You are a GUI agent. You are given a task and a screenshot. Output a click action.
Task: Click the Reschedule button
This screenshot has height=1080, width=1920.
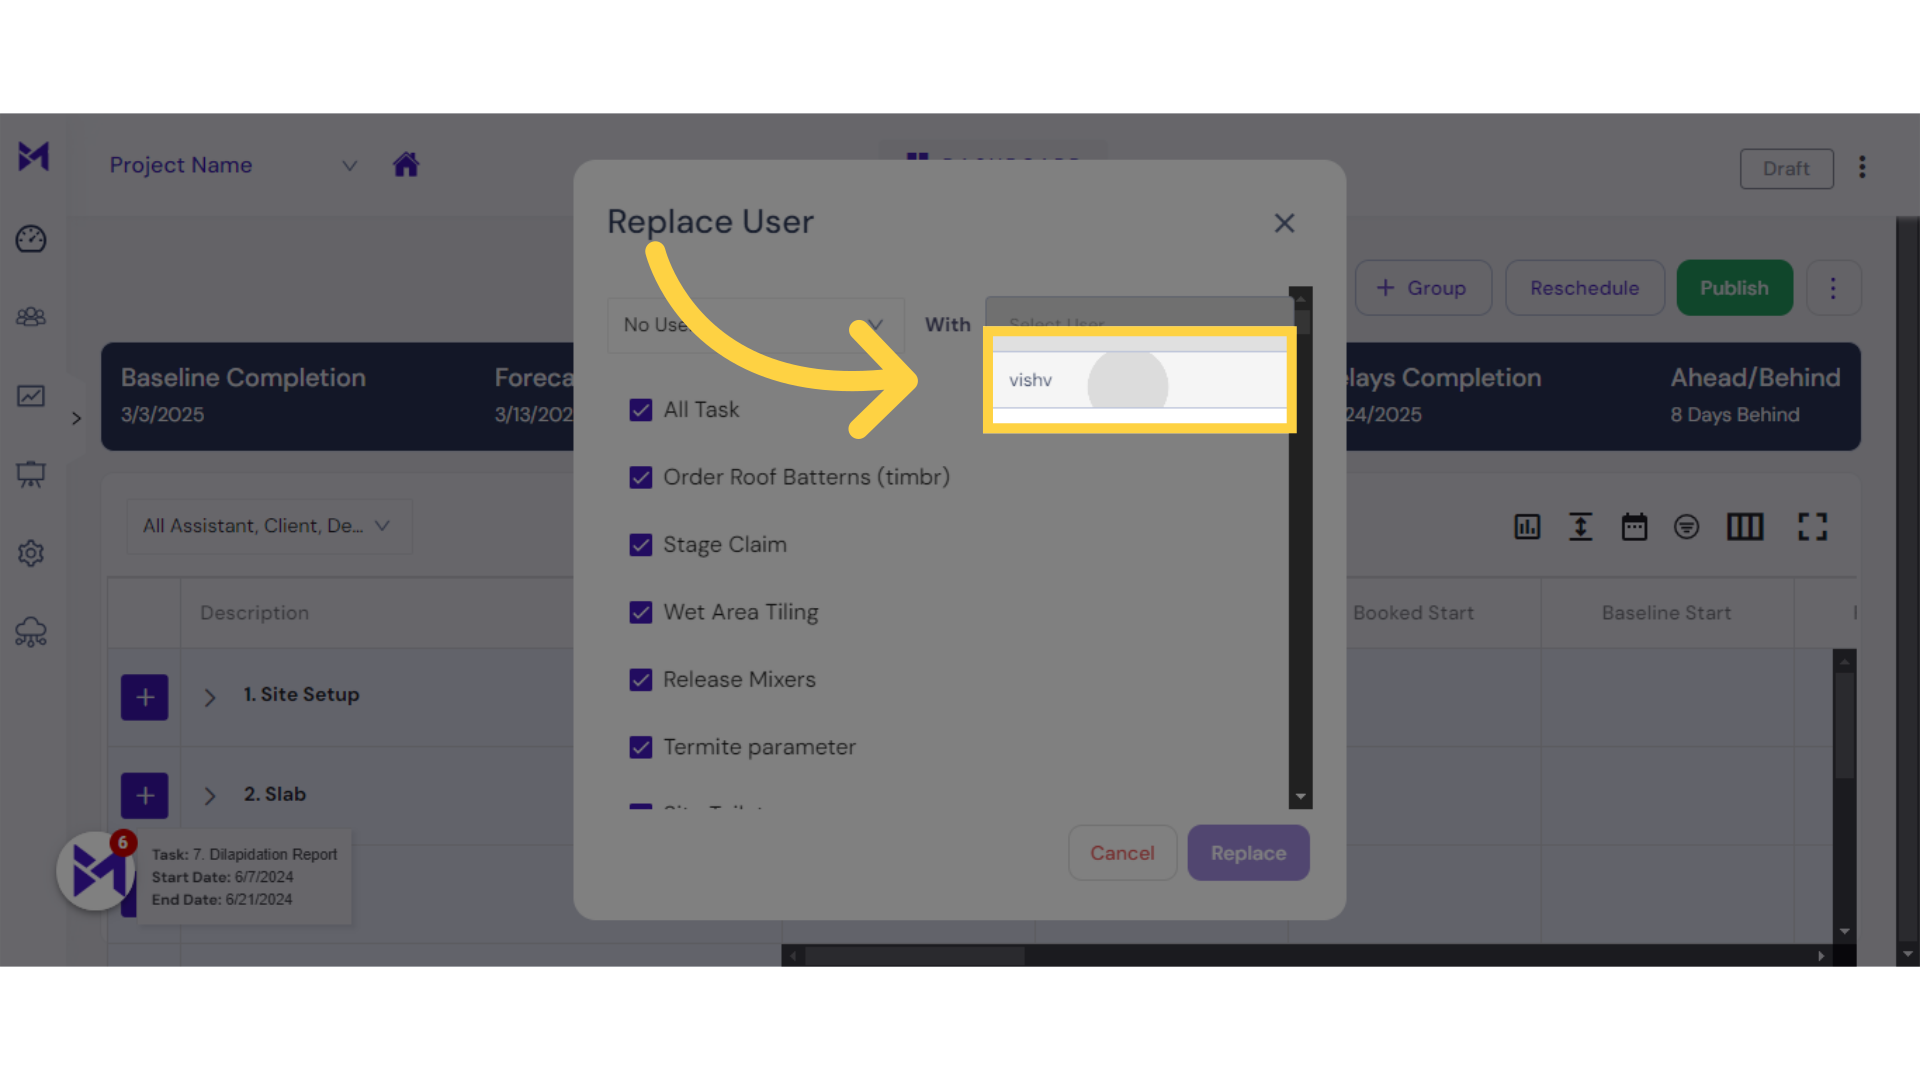pos(1584,288)
